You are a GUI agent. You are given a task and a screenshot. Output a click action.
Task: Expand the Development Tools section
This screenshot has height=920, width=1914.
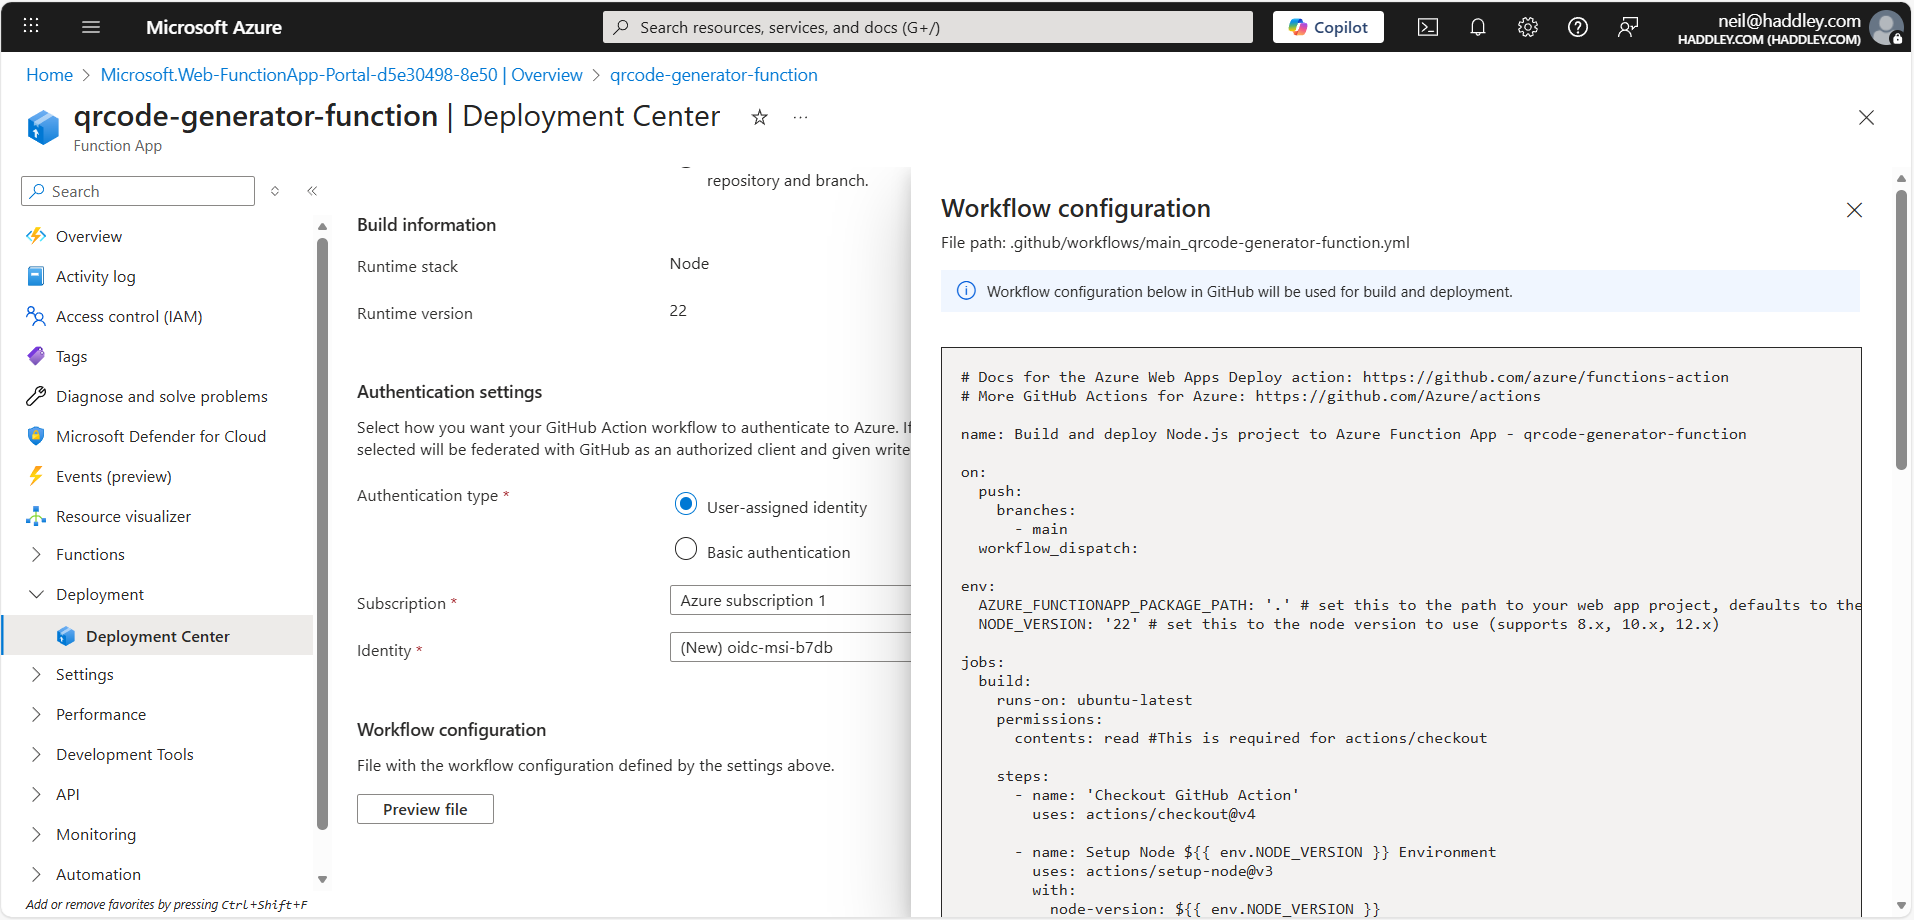36,754
